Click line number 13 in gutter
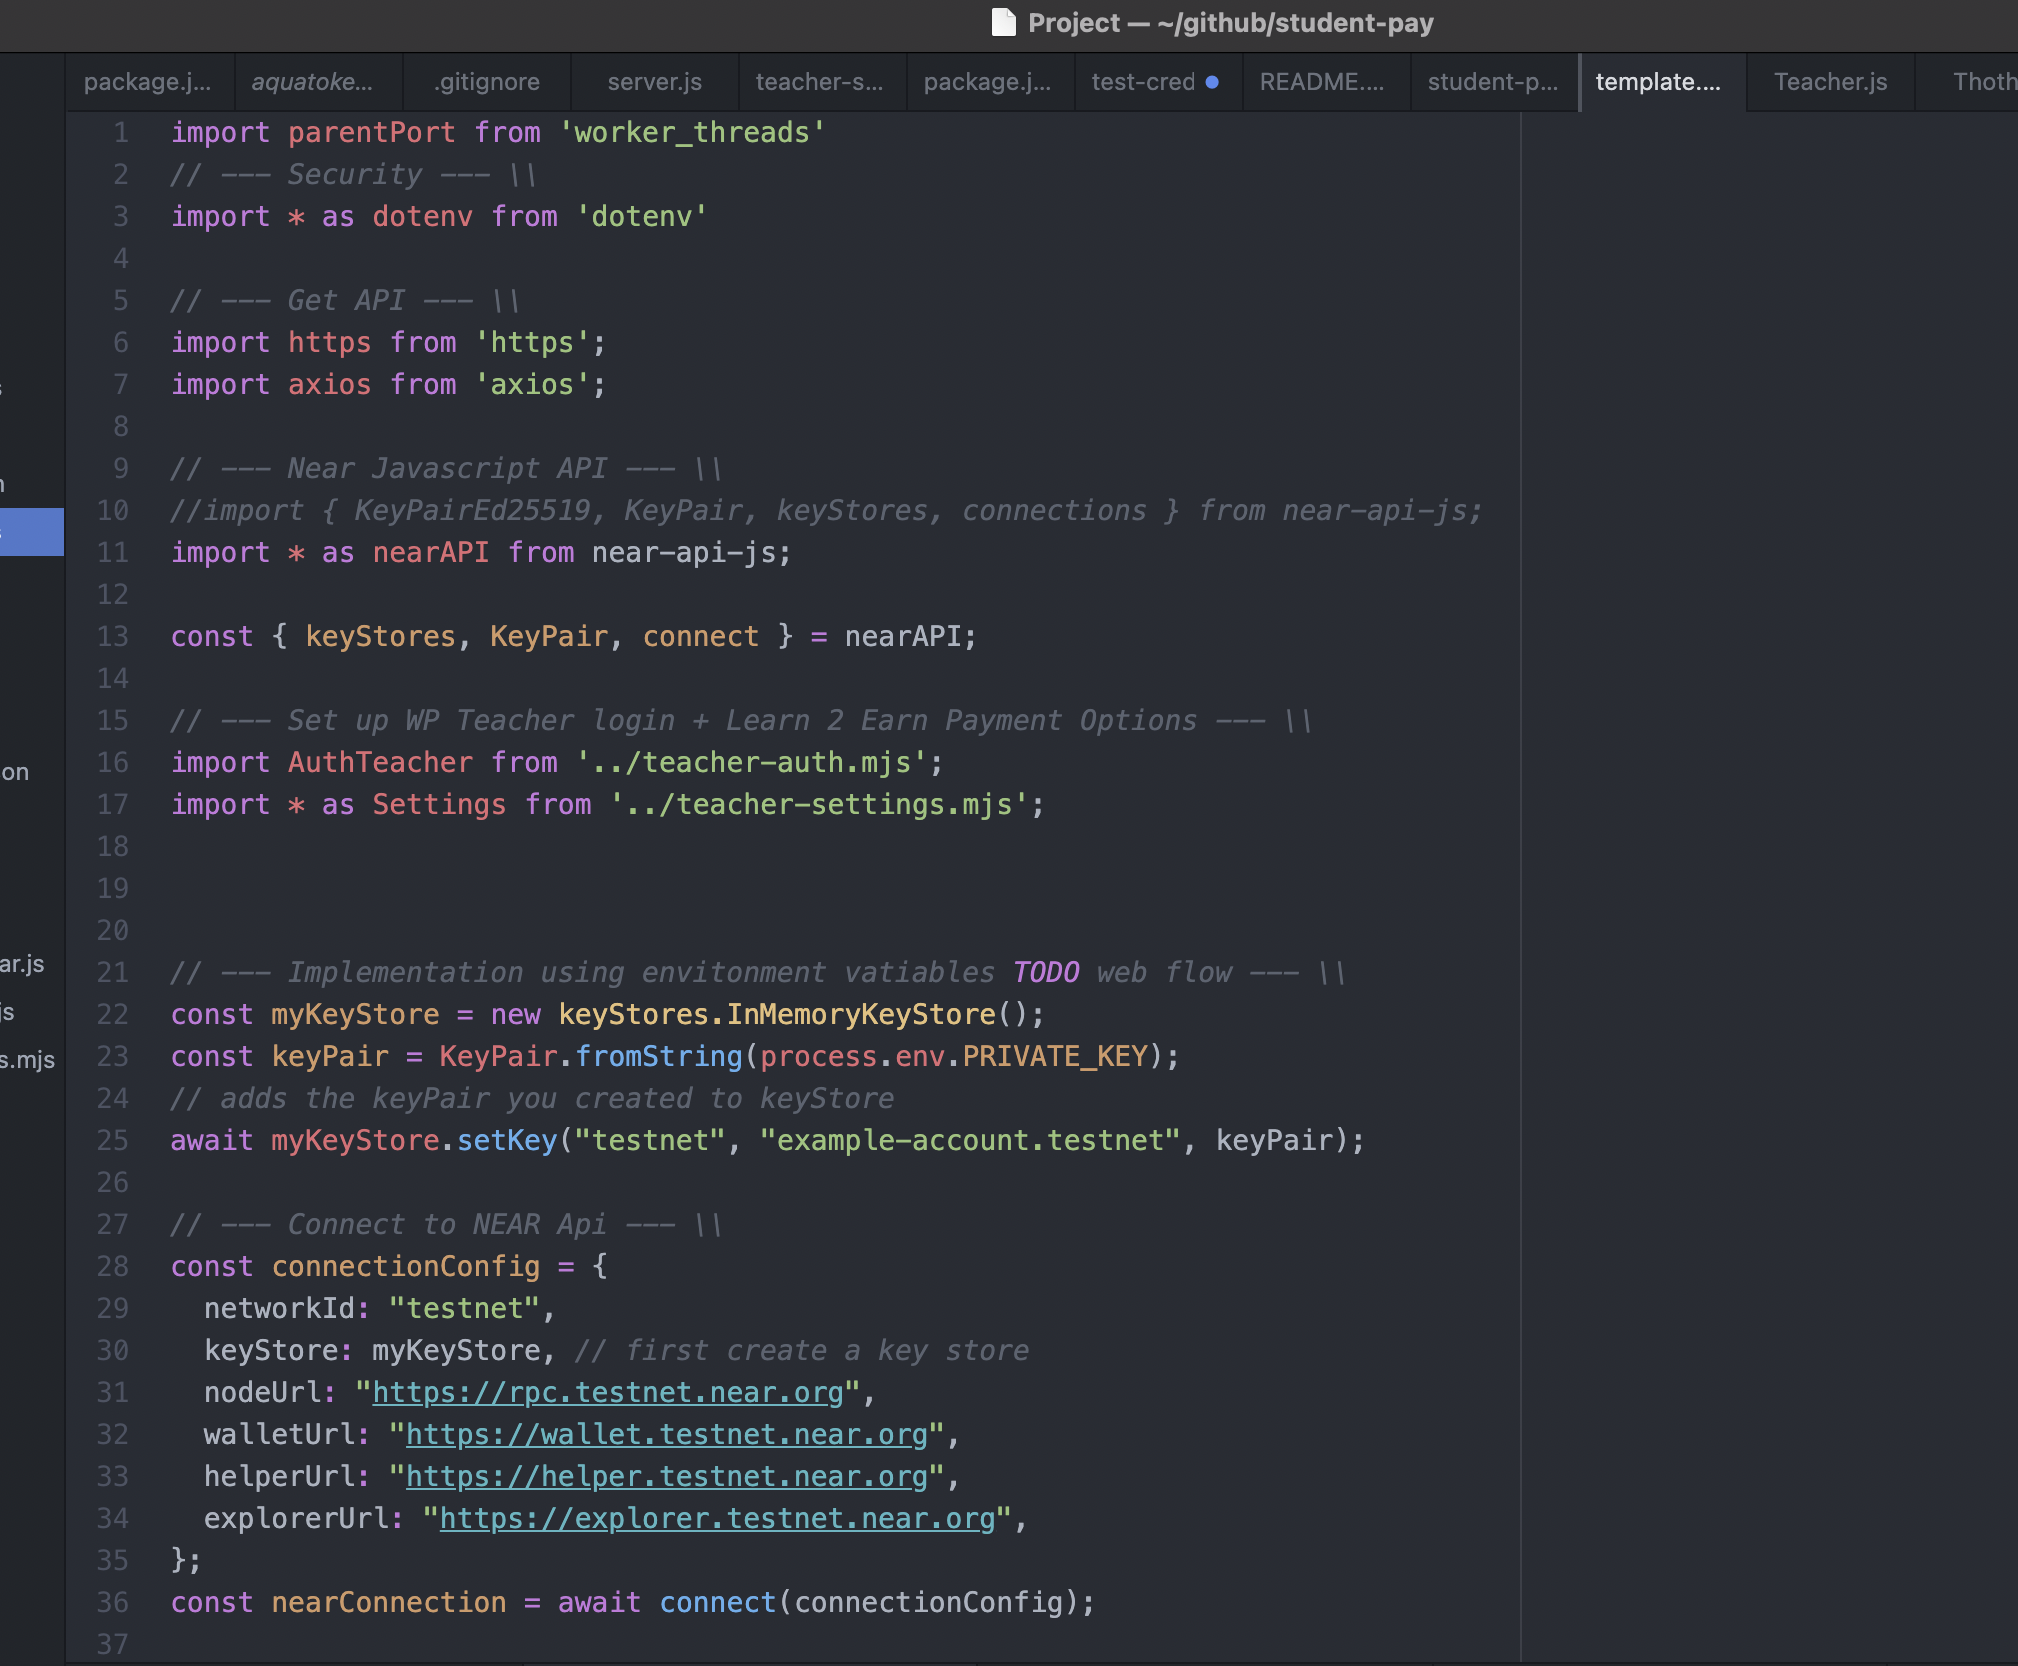2018x1666 pixels. [x=113, y=636]
